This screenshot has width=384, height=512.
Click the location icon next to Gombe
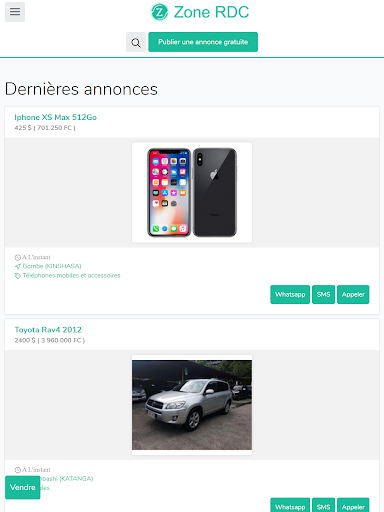17,266
